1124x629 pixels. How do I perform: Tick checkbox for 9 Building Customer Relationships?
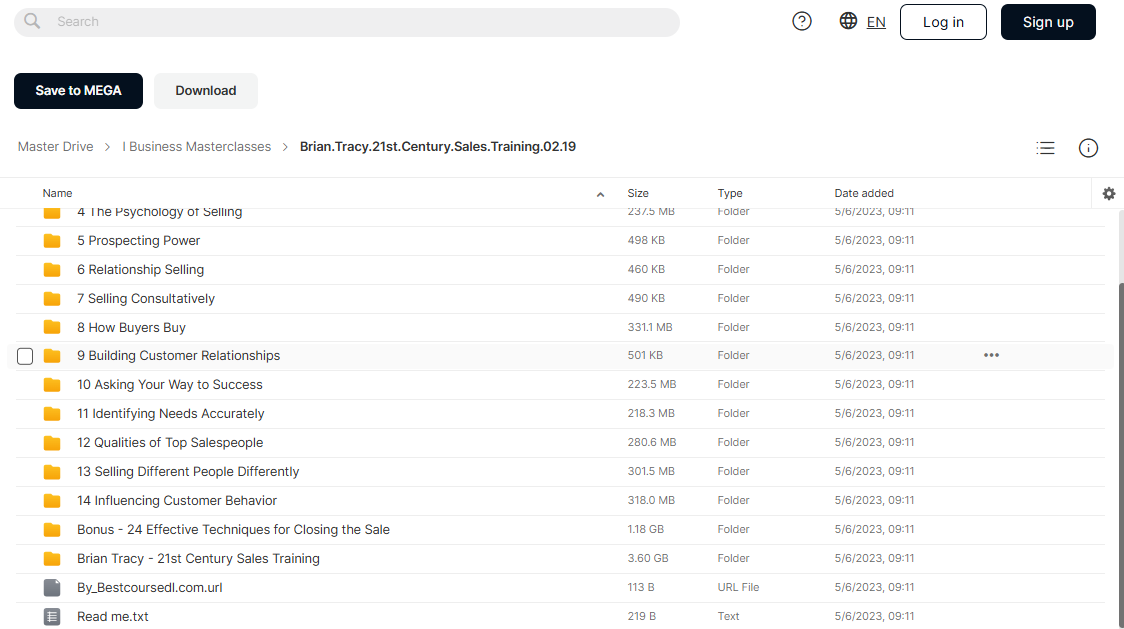[x=25, y=356]
